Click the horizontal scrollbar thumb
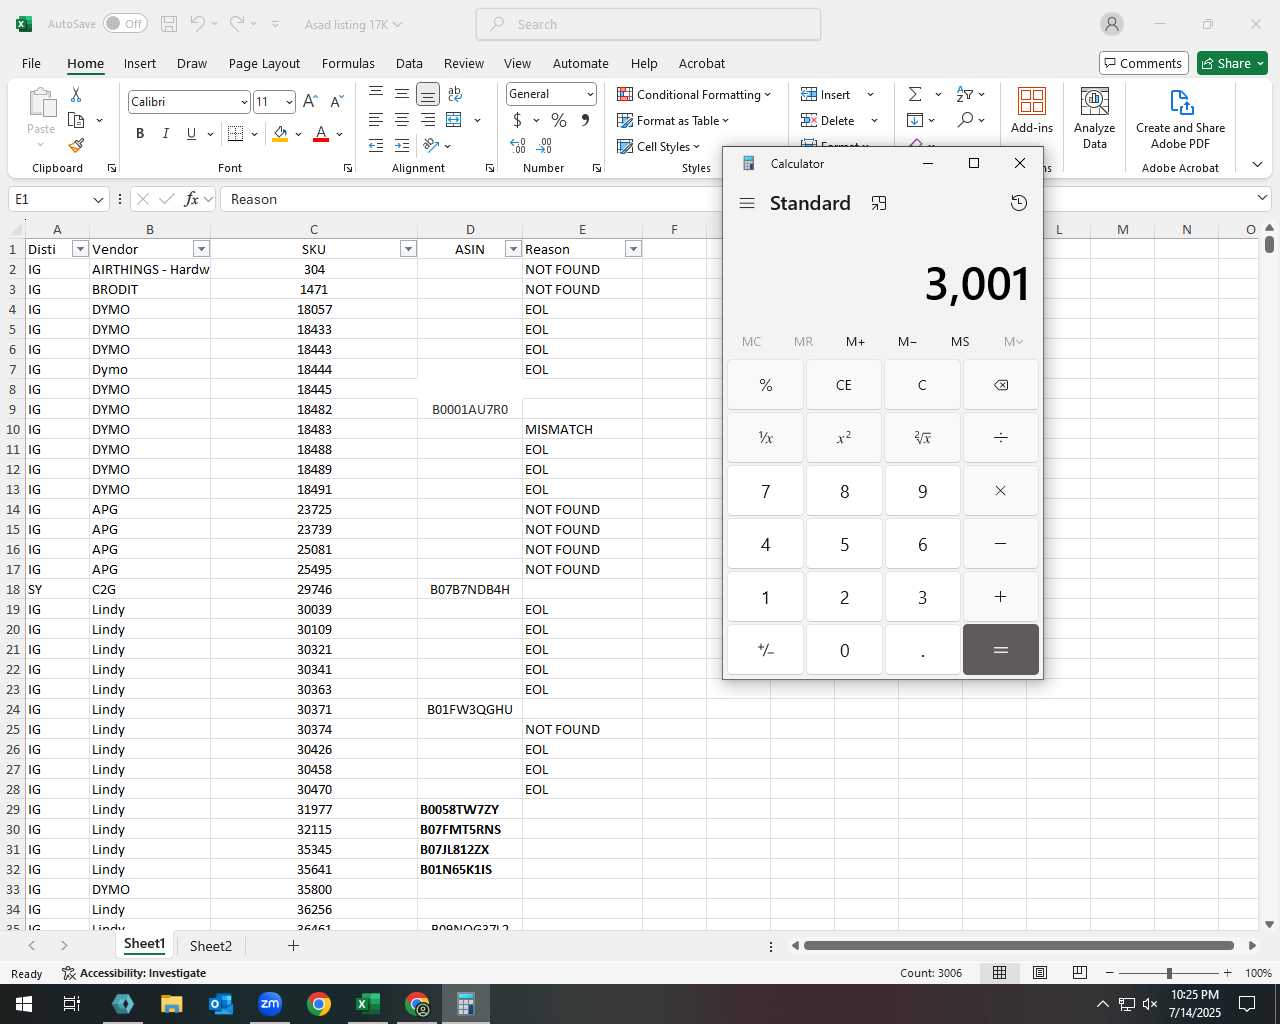The image size is (1280, 1024). click(x=1018, y=945)
